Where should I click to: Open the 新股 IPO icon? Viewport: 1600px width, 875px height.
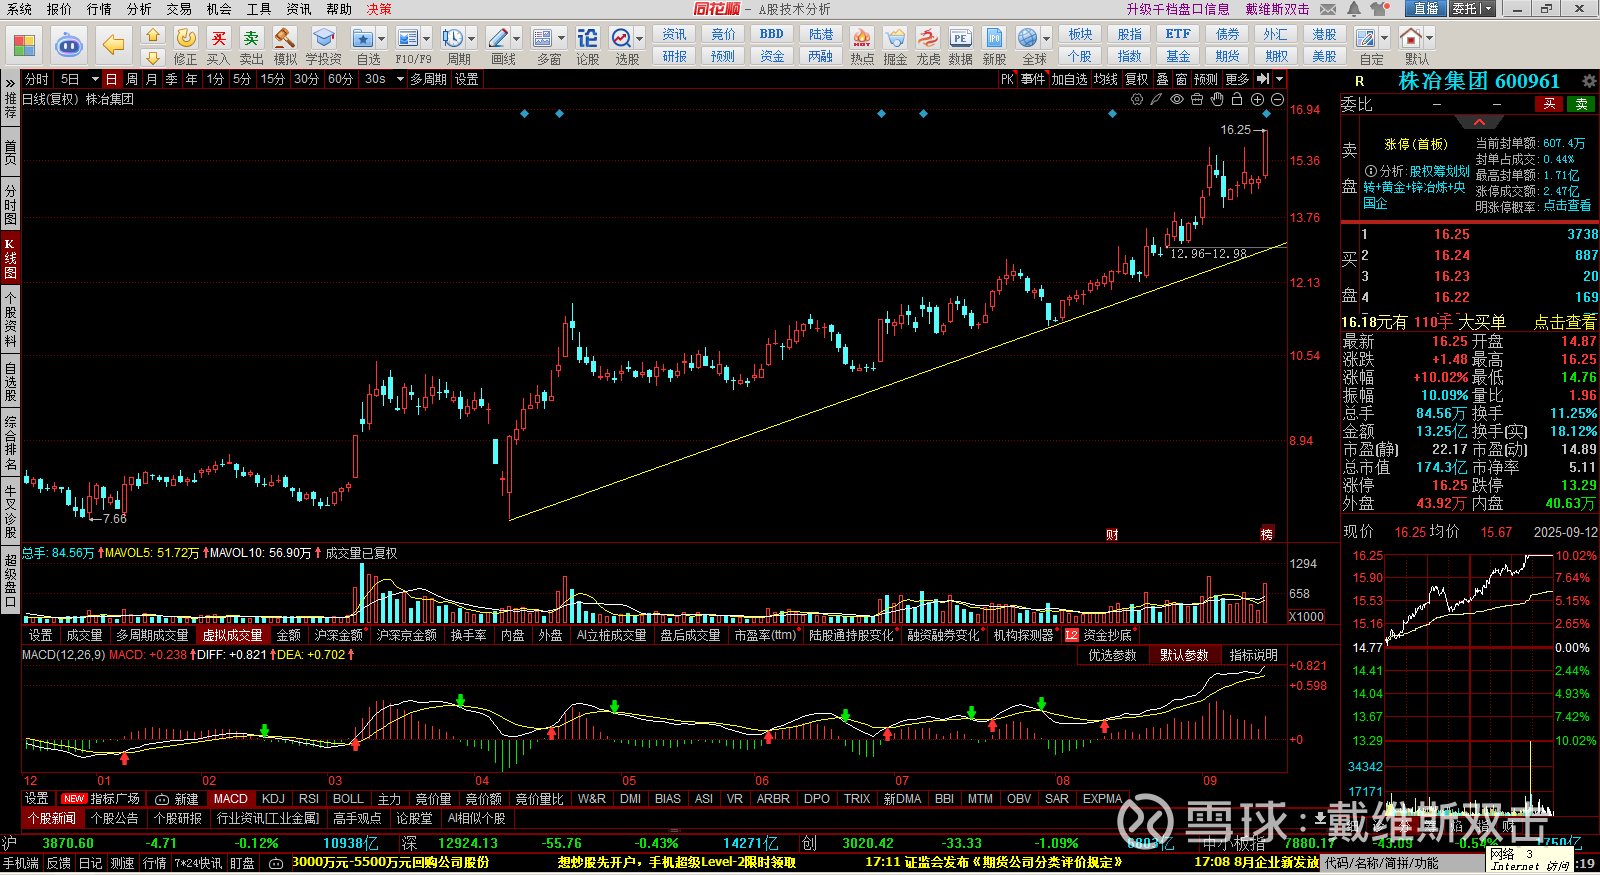point(994,38)
